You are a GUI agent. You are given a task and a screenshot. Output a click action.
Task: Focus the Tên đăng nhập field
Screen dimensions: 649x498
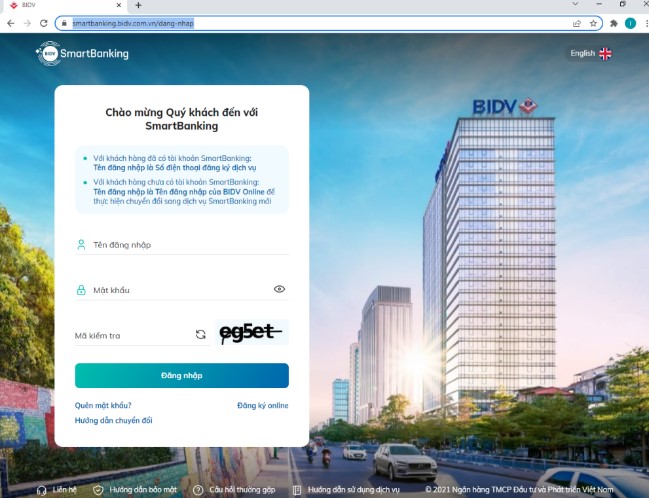[x=182, y=245]
